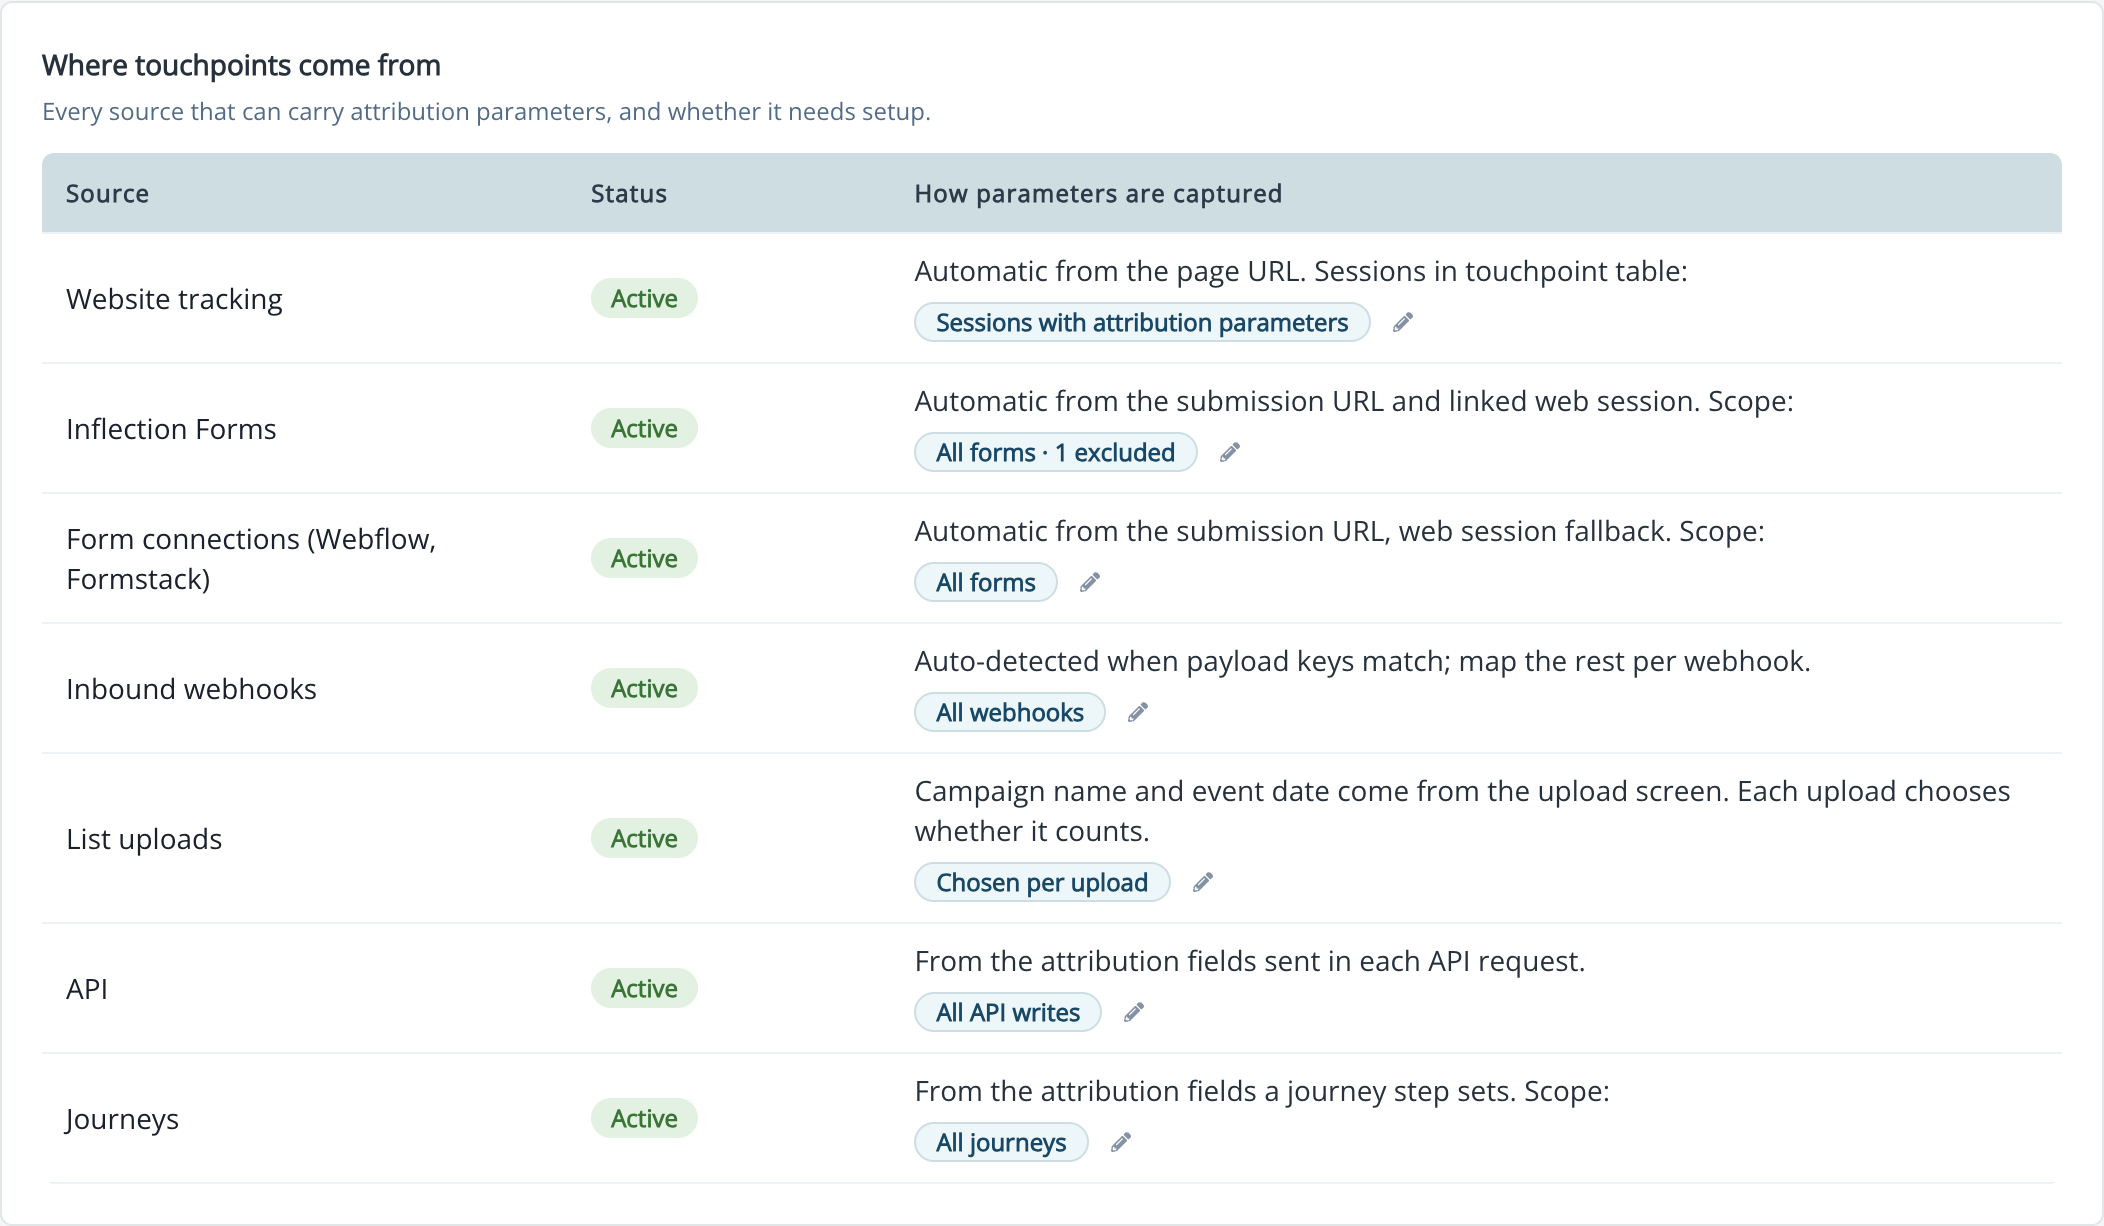Image resolution: width=2104 pixels, height=1226 pixels.
Task: Click Active badge in Inflection Forms row
Action: 644,428
